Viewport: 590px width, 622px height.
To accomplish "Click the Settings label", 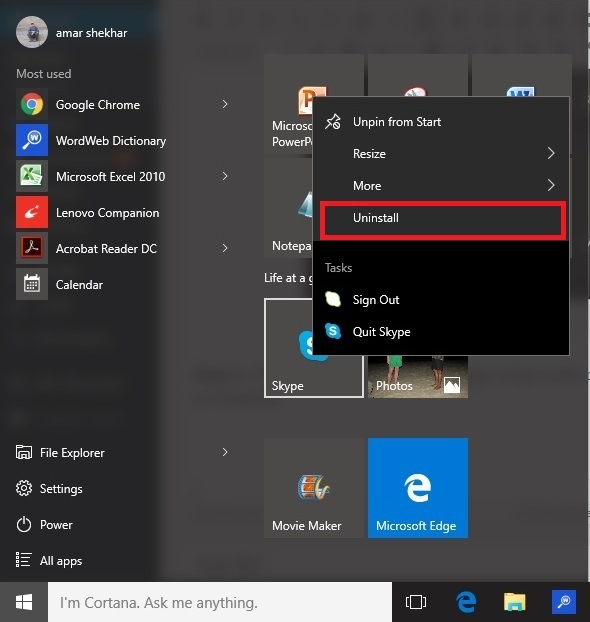I will click(61, 489).
